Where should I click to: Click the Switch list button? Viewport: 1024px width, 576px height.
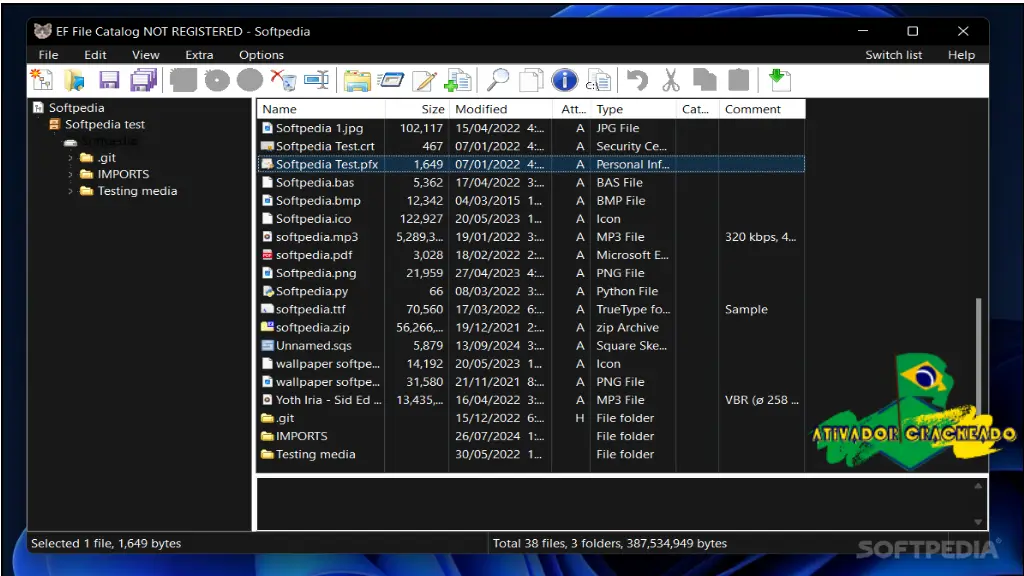pyautogui.click(x=893, y=55)
